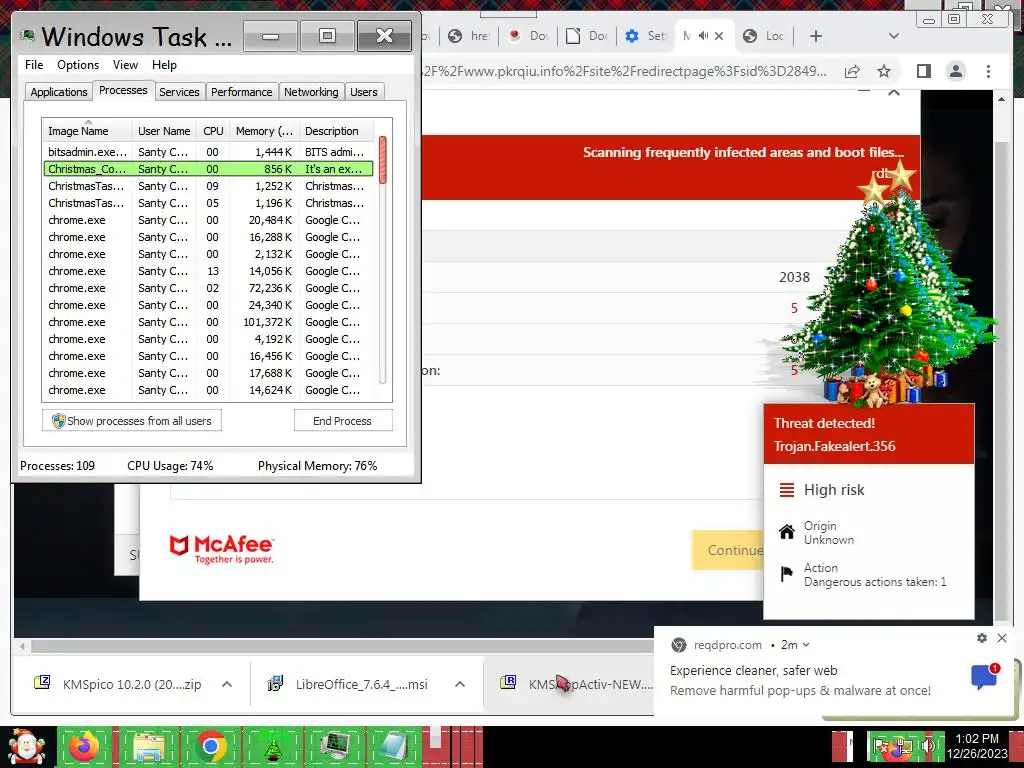This screenshot has width=1024, height=768.
Task: Open File Explorer taskbar icon
Action: tap(148, 746)
